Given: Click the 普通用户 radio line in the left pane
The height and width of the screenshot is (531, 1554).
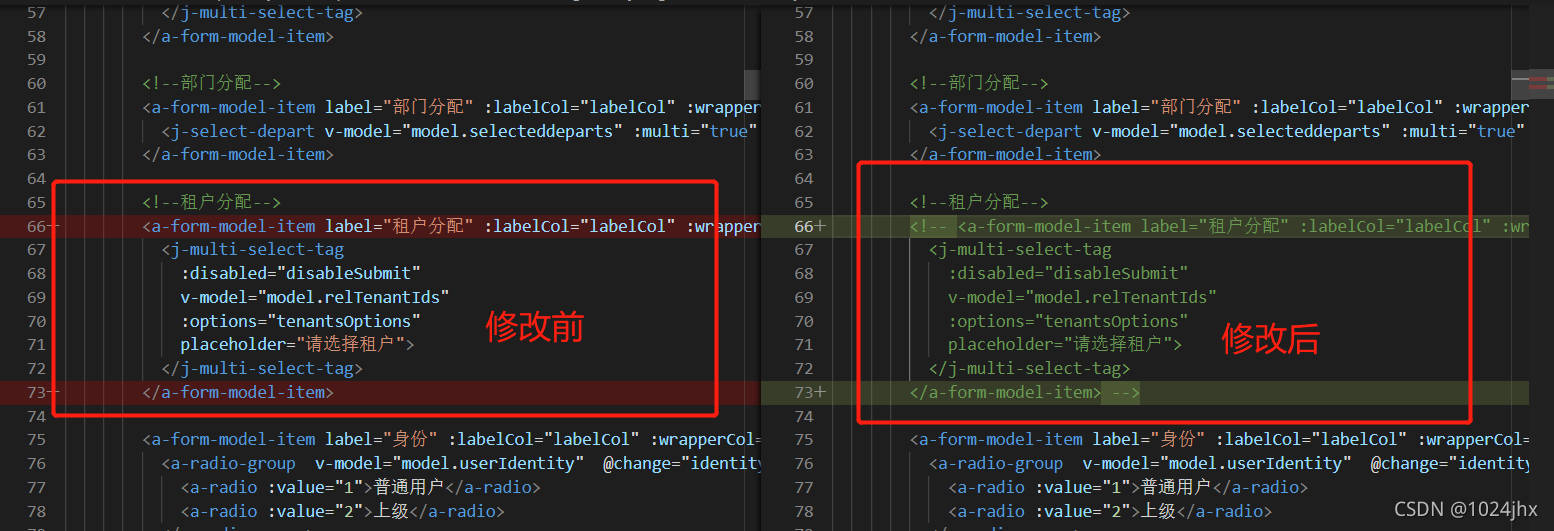Looking at the screenshot, I should pyautogui.click(x=360, y=487).
